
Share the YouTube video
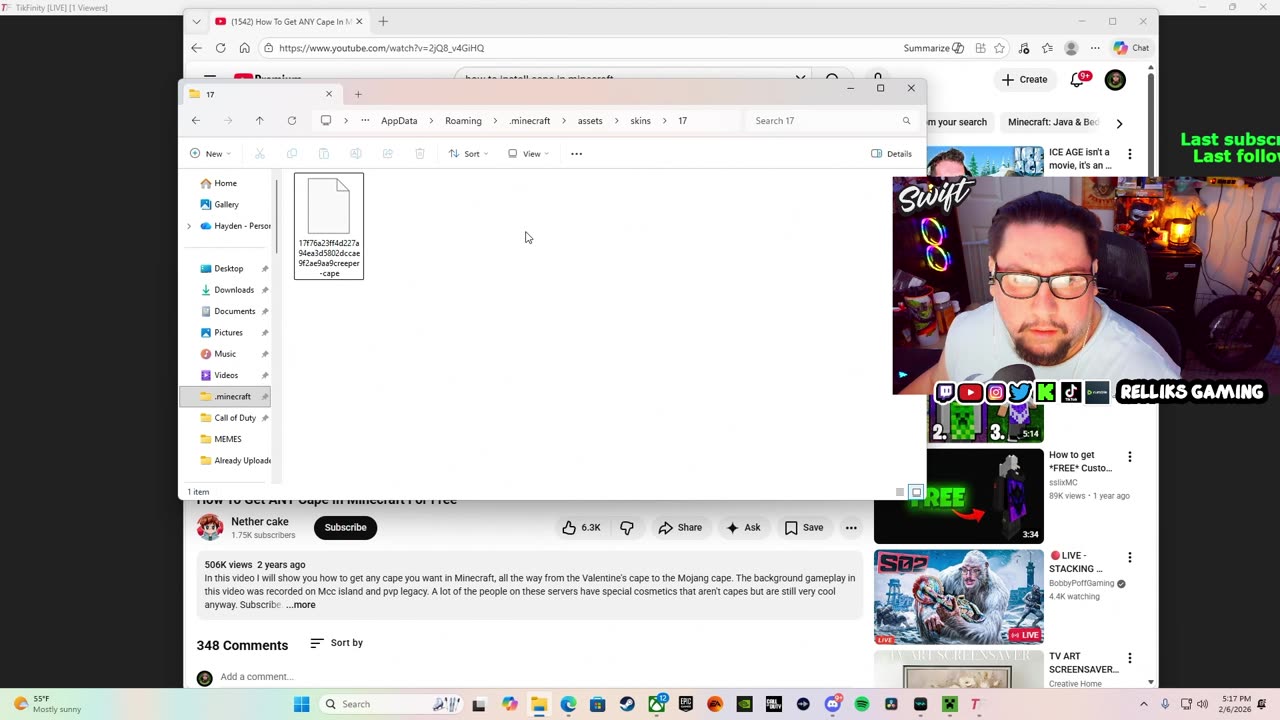point(680,528)
